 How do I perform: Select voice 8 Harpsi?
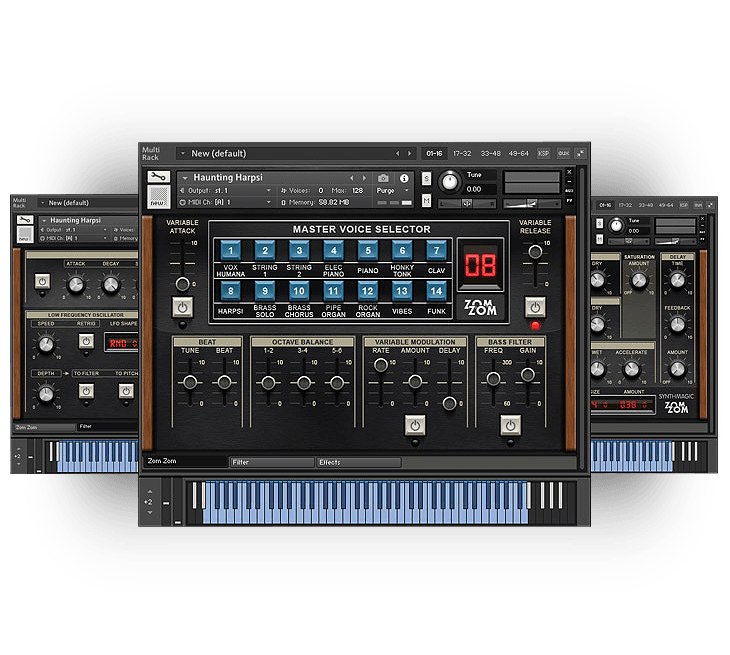pyautogui.click(x=230, y=291)
